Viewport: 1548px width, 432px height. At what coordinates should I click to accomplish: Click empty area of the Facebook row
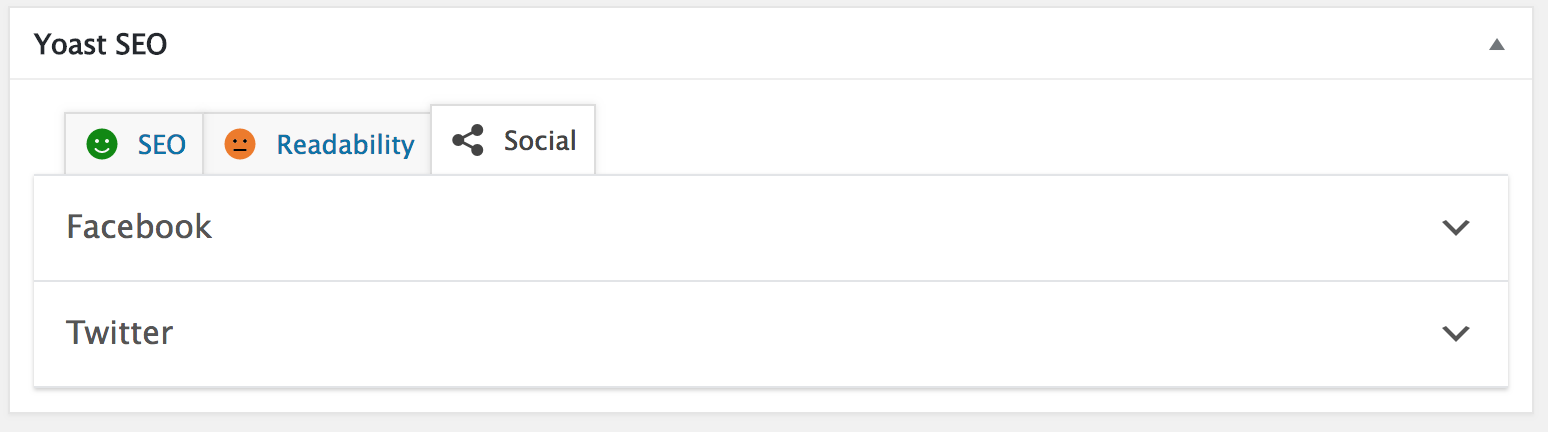point(820,228)
